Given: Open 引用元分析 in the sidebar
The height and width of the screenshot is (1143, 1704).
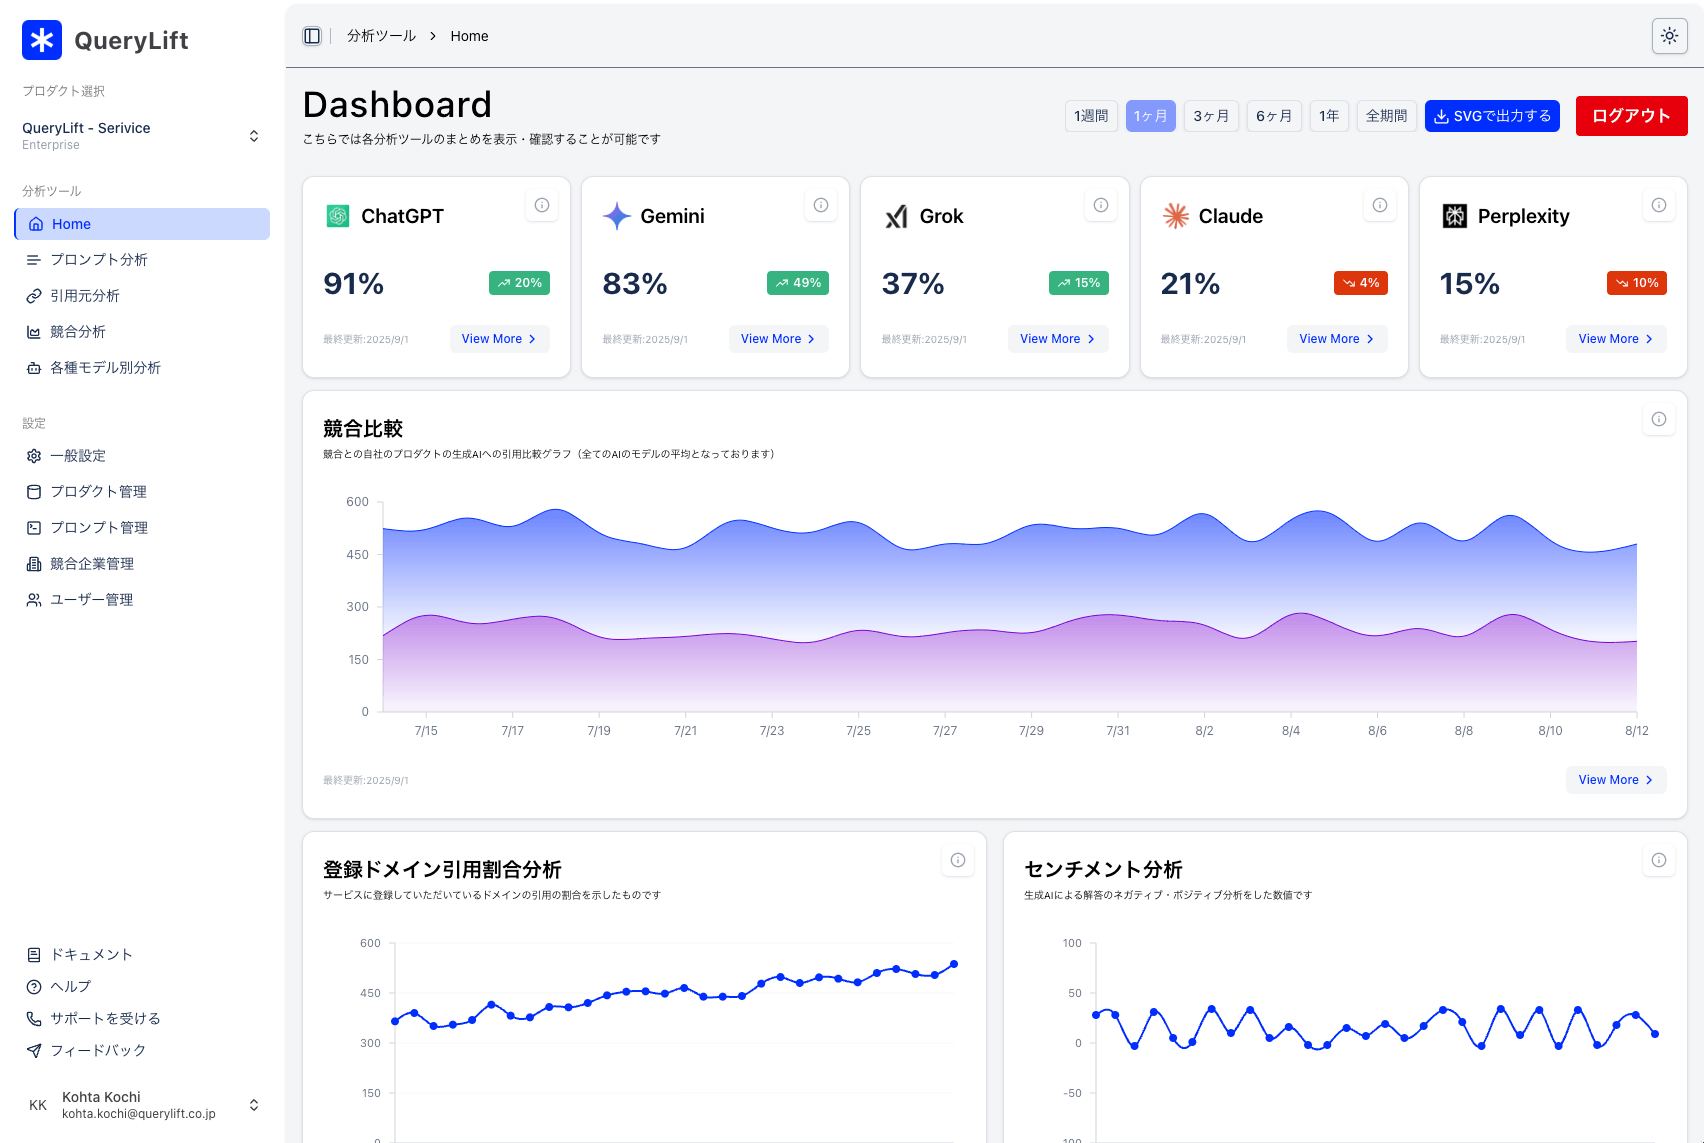Looking at the screenshot, I should (x=142, y=296).
